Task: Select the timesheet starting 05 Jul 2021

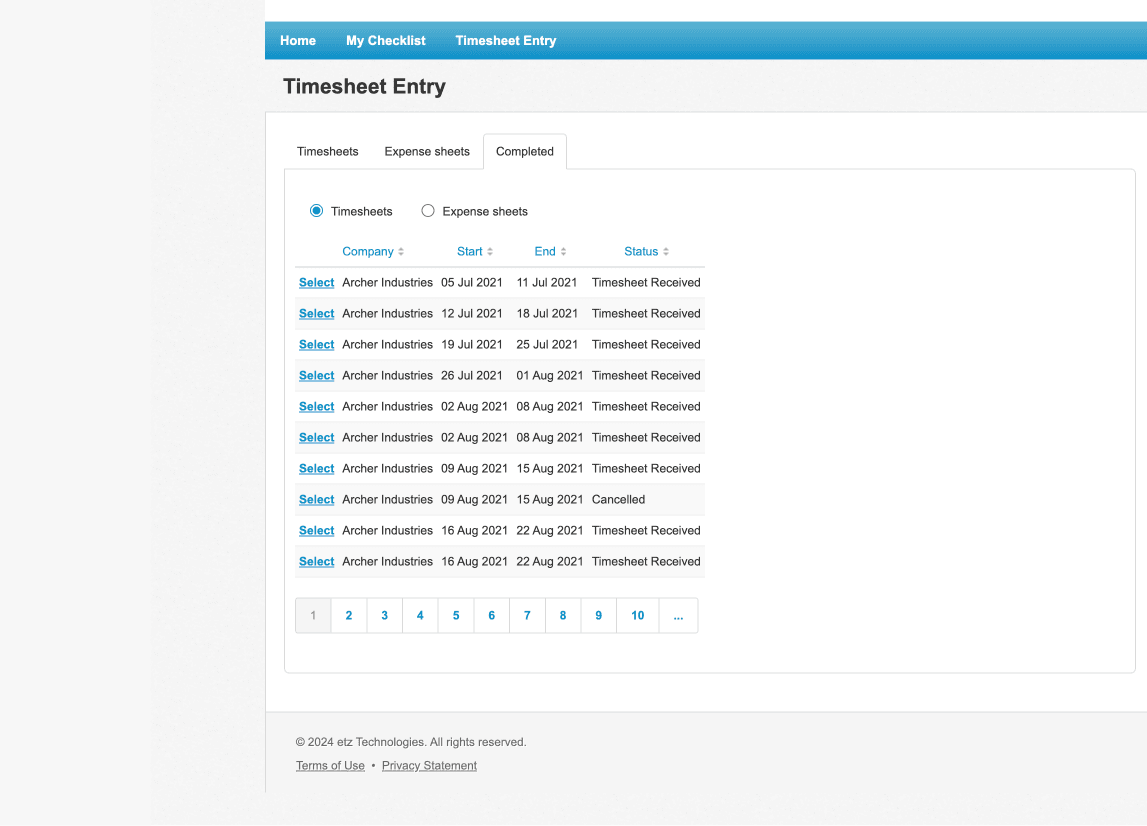Action: click(x=316, y=283)
